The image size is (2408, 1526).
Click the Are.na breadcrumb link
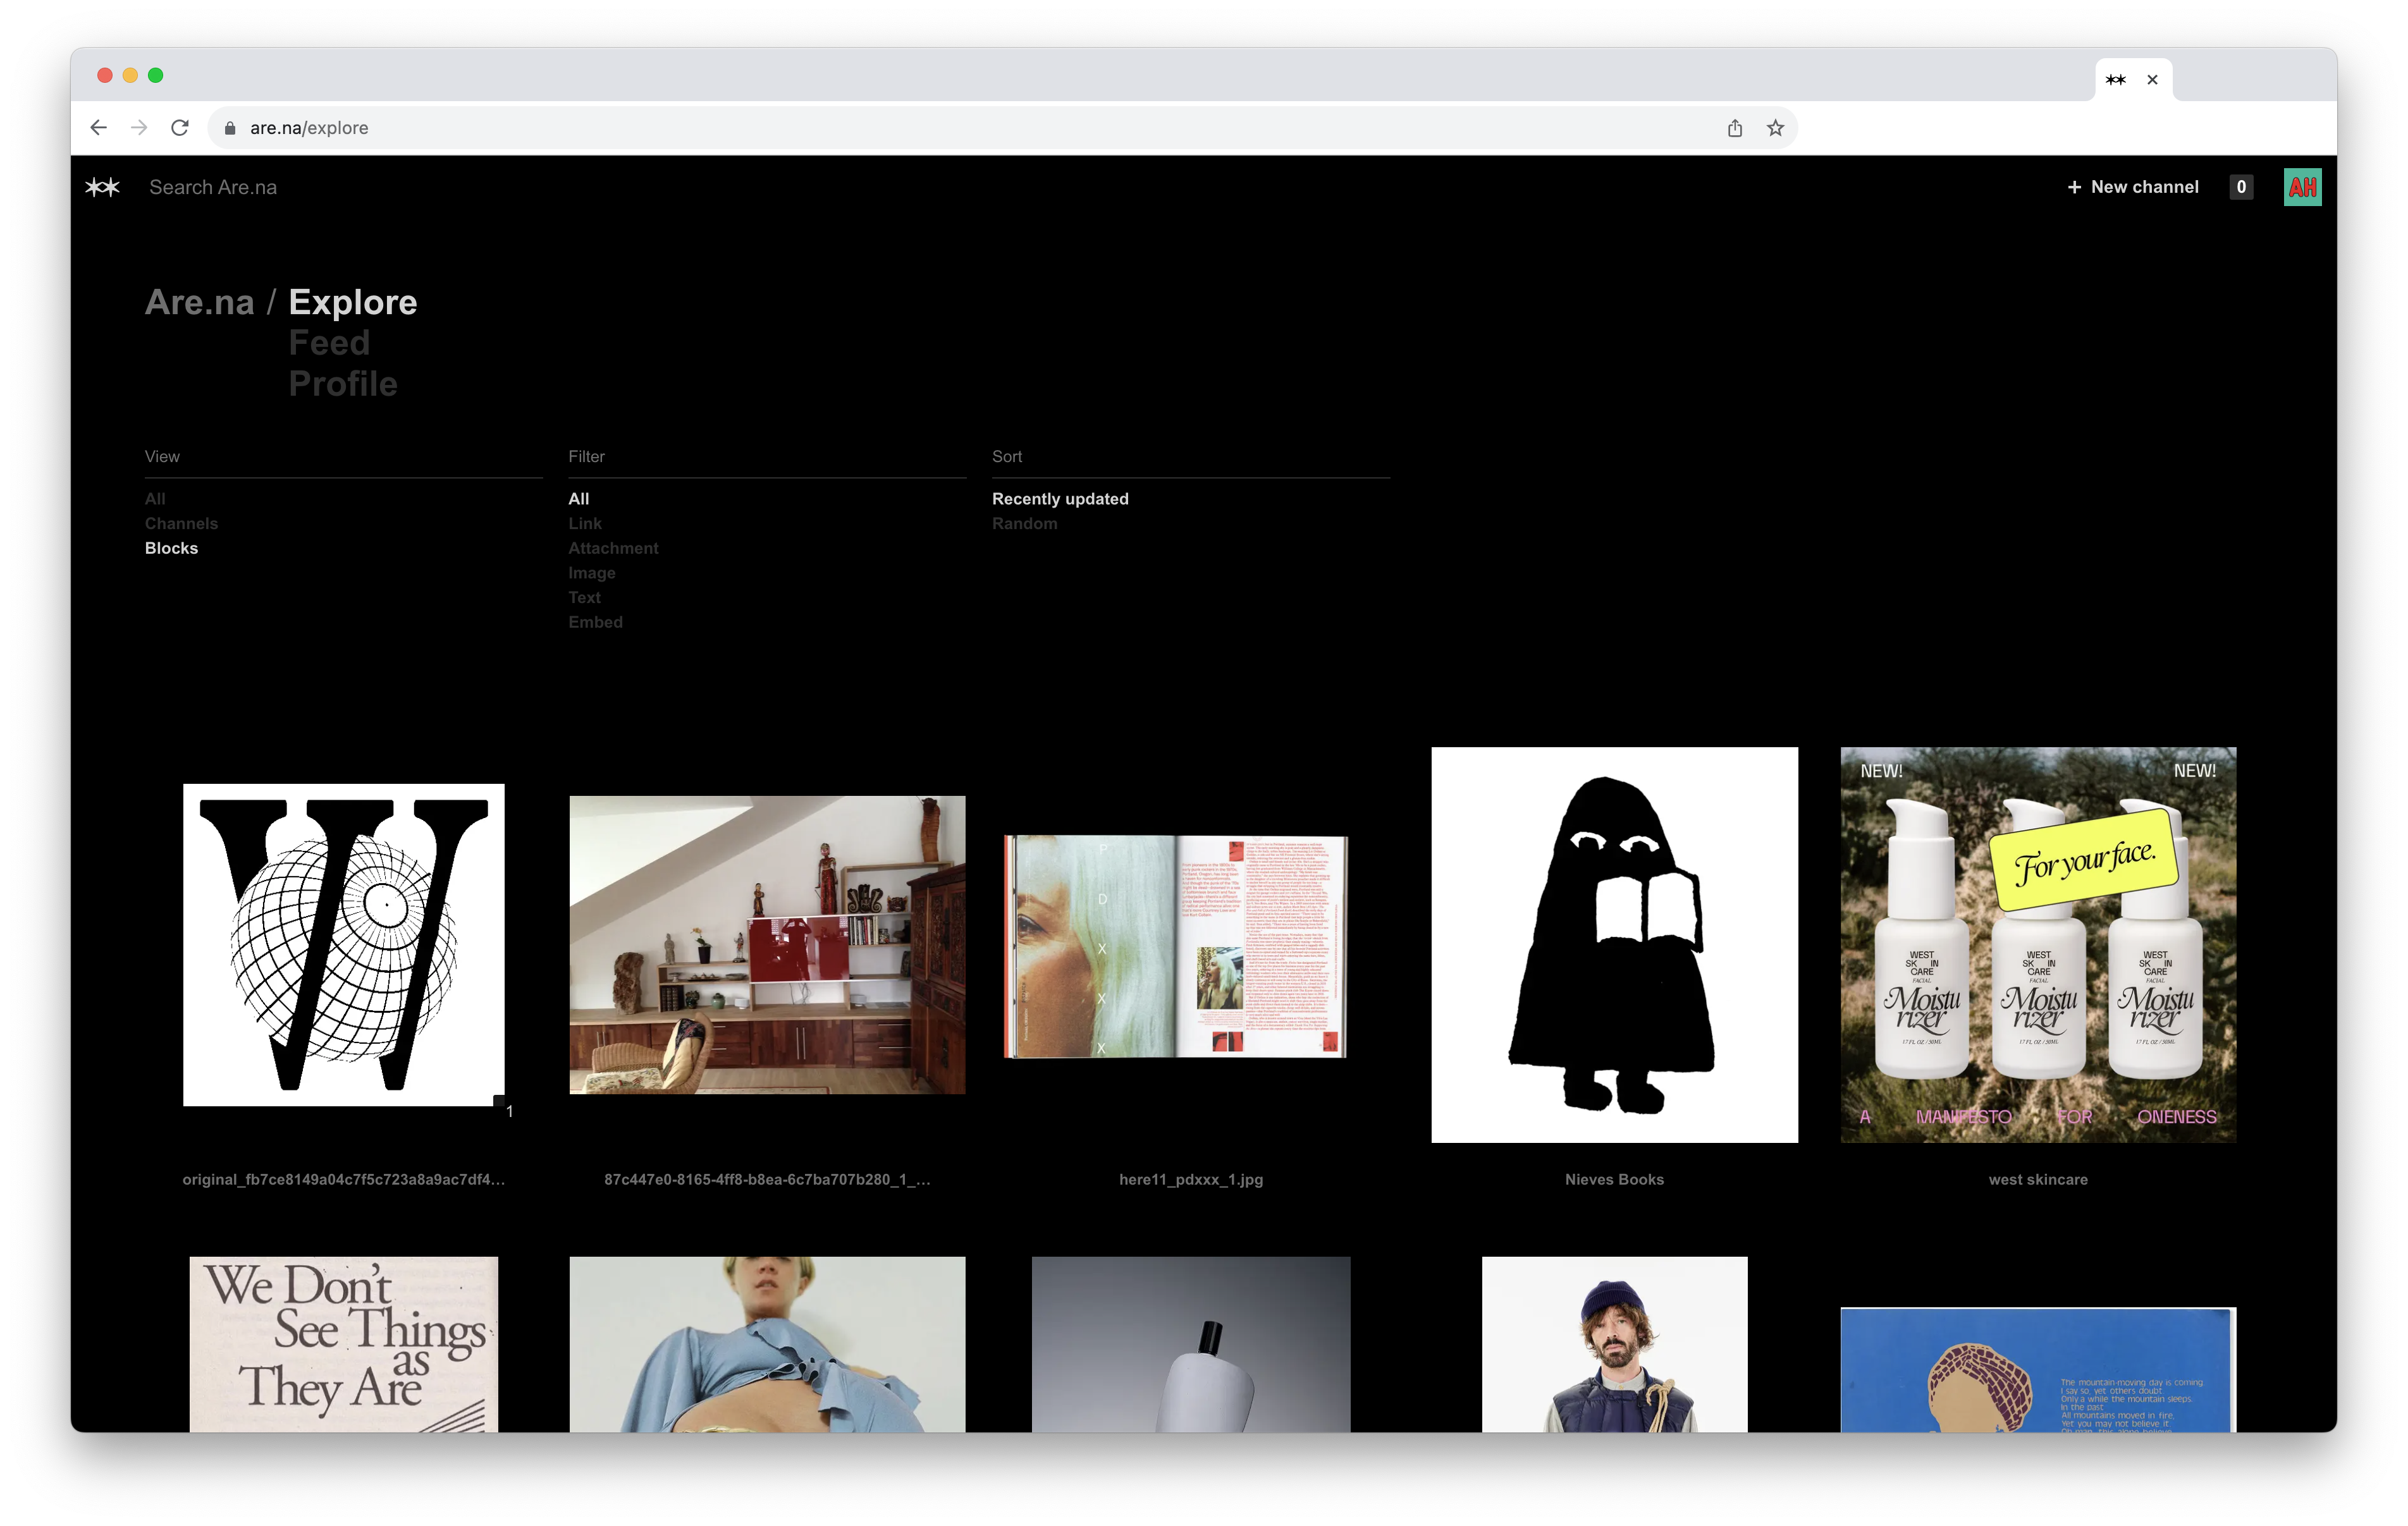click(x=199, y=302)
